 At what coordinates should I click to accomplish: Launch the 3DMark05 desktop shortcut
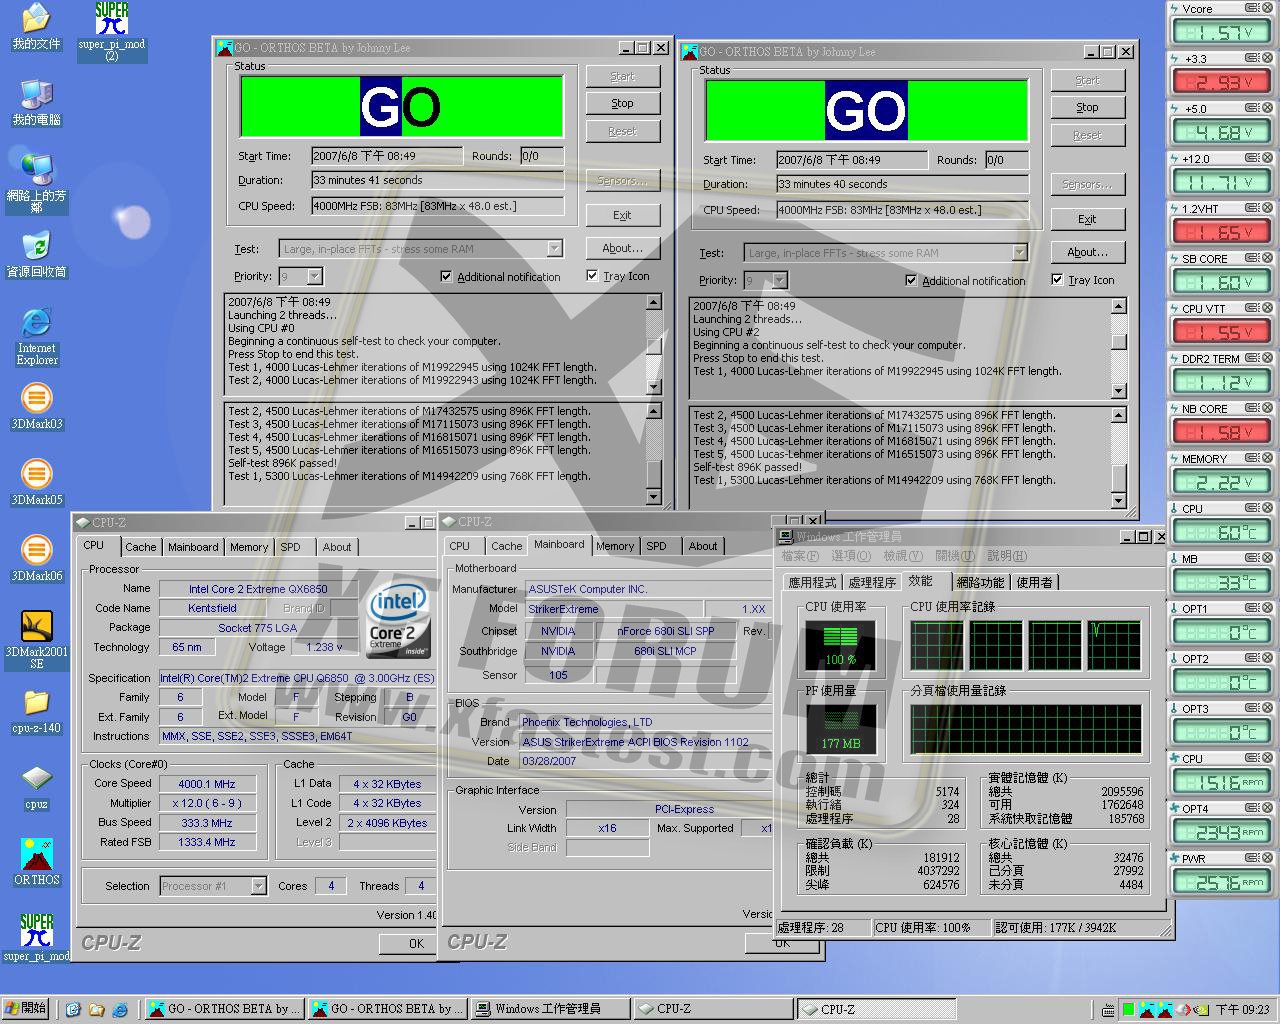(x=37, y=483)
